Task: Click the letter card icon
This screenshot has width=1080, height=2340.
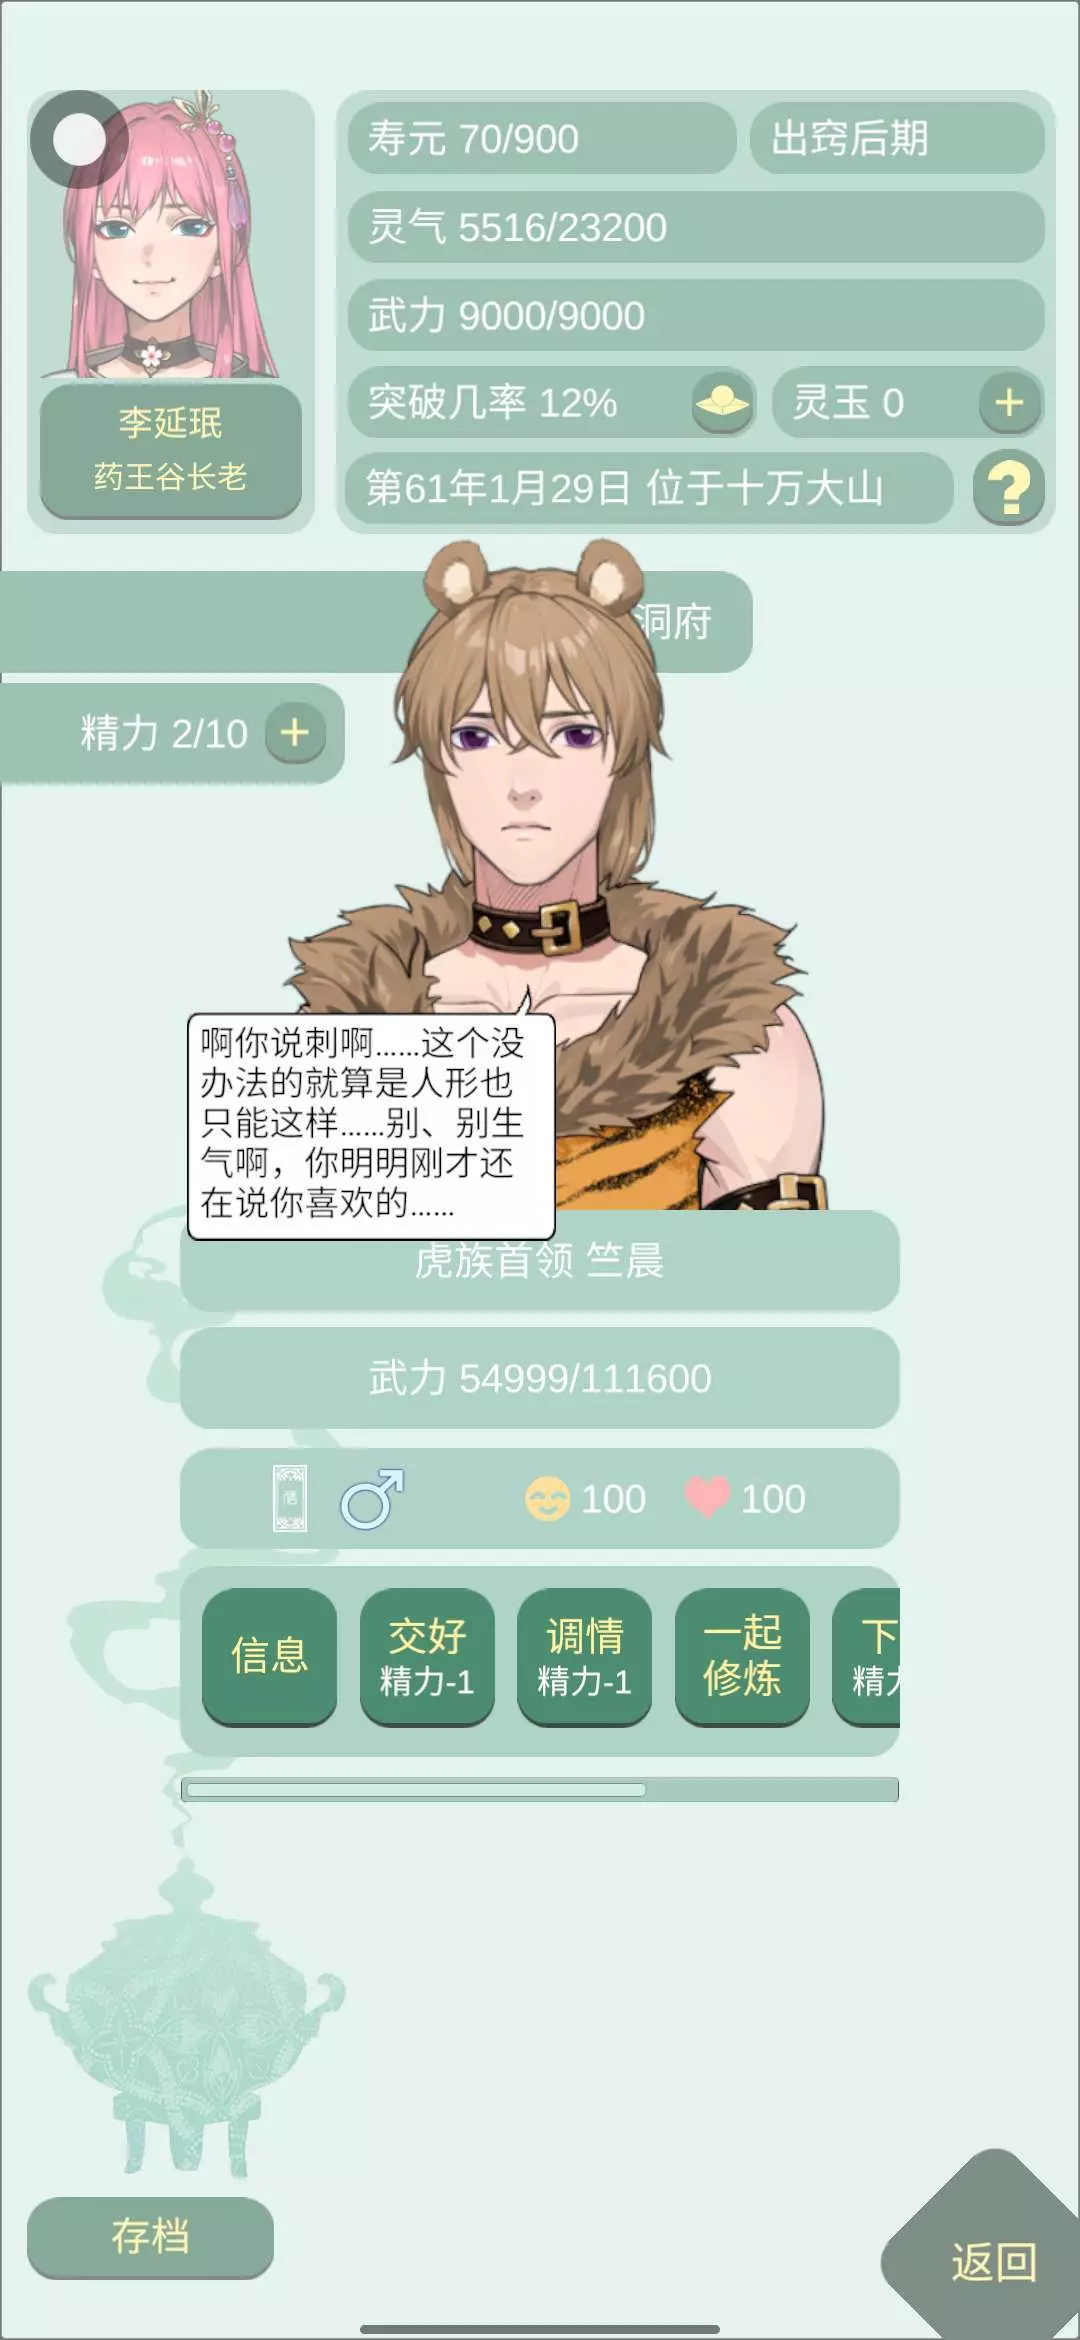Action: [x=290, y=1498]
